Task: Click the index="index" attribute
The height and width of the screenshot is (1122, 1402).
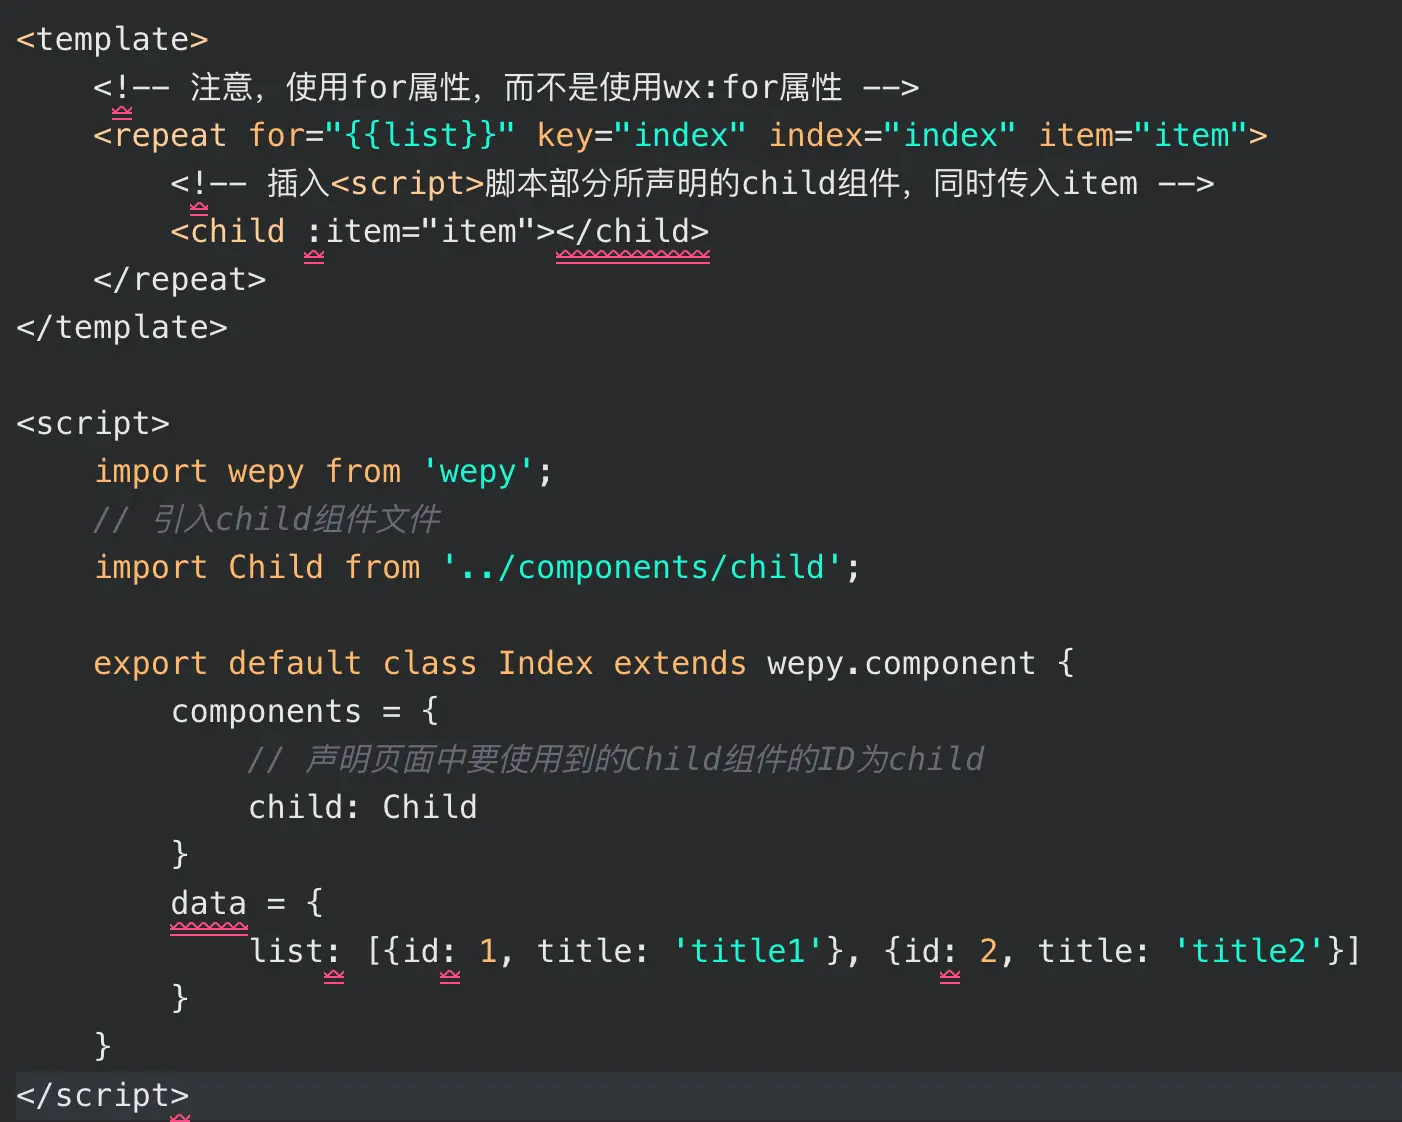Action: click(x=892, y=135)
